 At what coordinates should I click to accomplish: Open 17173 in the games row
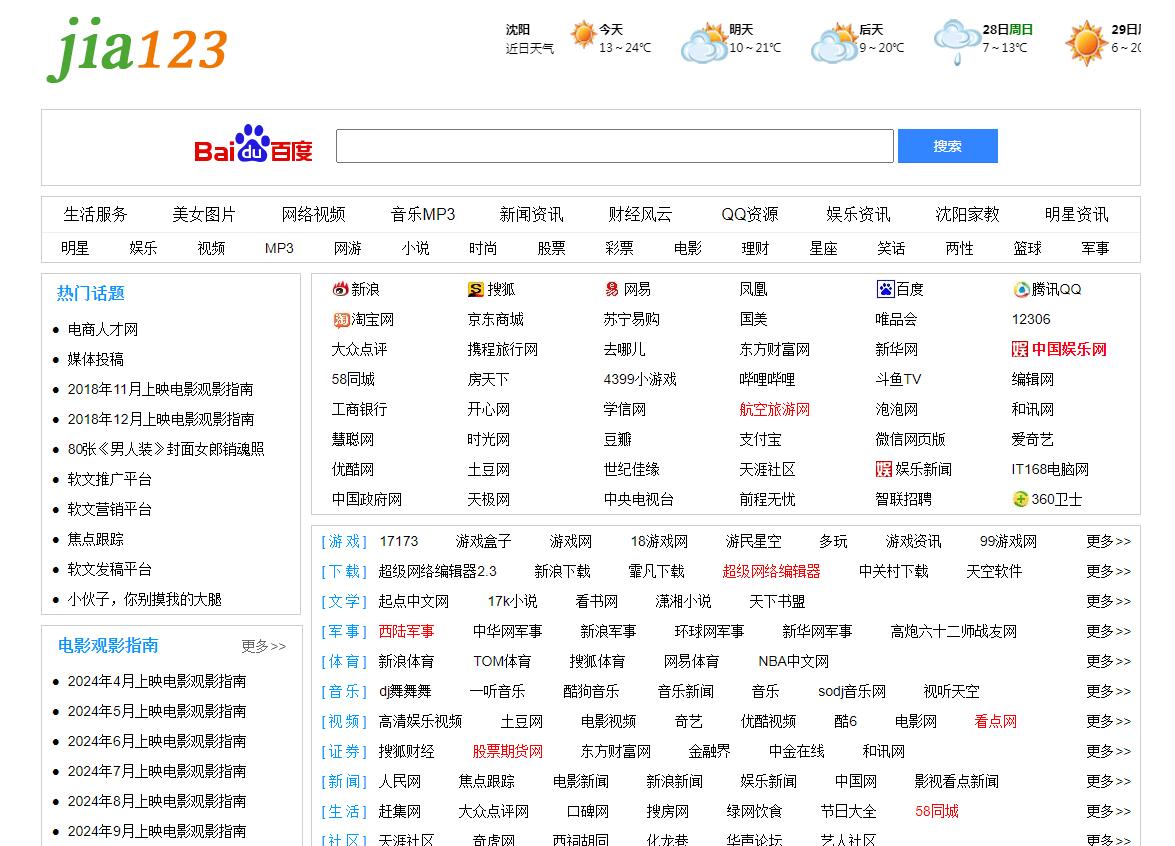pos(399,541)
